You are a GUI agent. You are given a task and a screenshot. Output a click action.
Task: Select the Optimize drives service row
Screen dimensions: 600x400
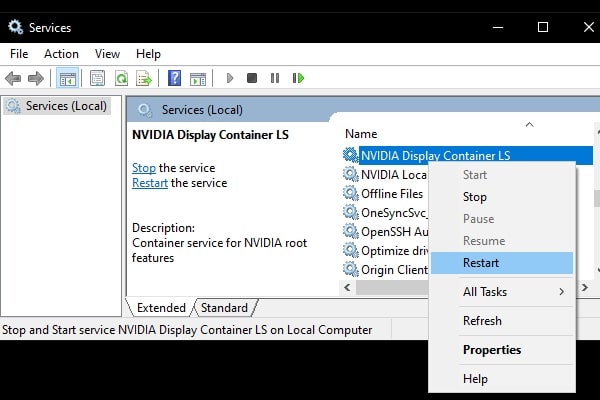(x=385, y=251)
